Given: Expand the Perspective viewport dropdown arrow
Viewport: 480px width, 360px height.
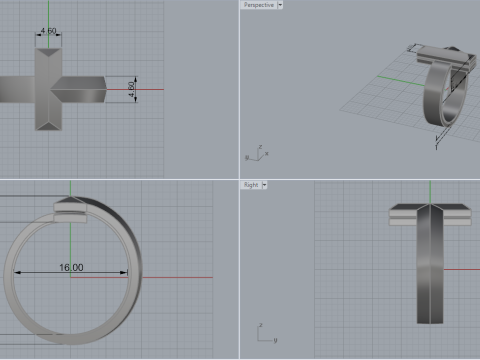Looking at the screenshot, I should pyautogui.click(x=280, y=5).
